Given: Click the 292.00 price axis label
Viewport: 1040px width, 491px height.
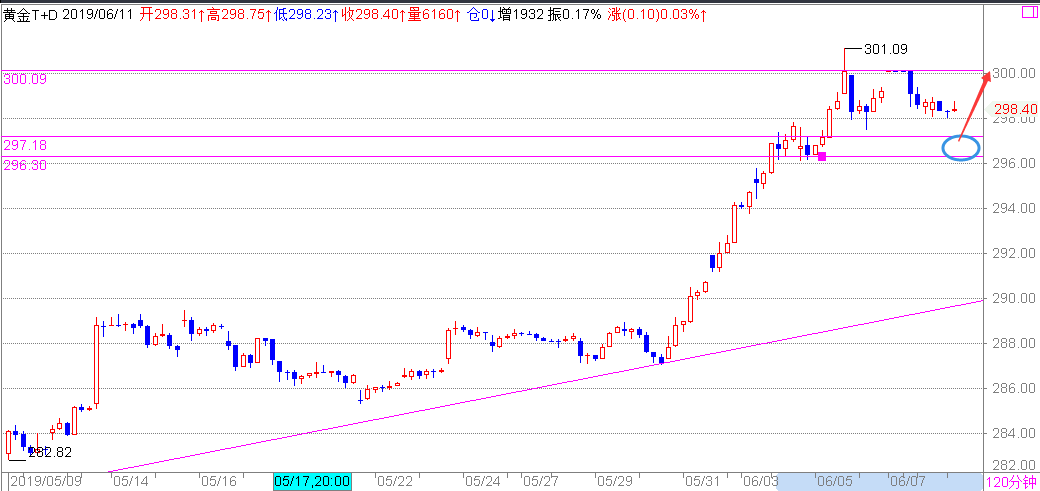Looking at the screenshot, I should (1015, 253).
